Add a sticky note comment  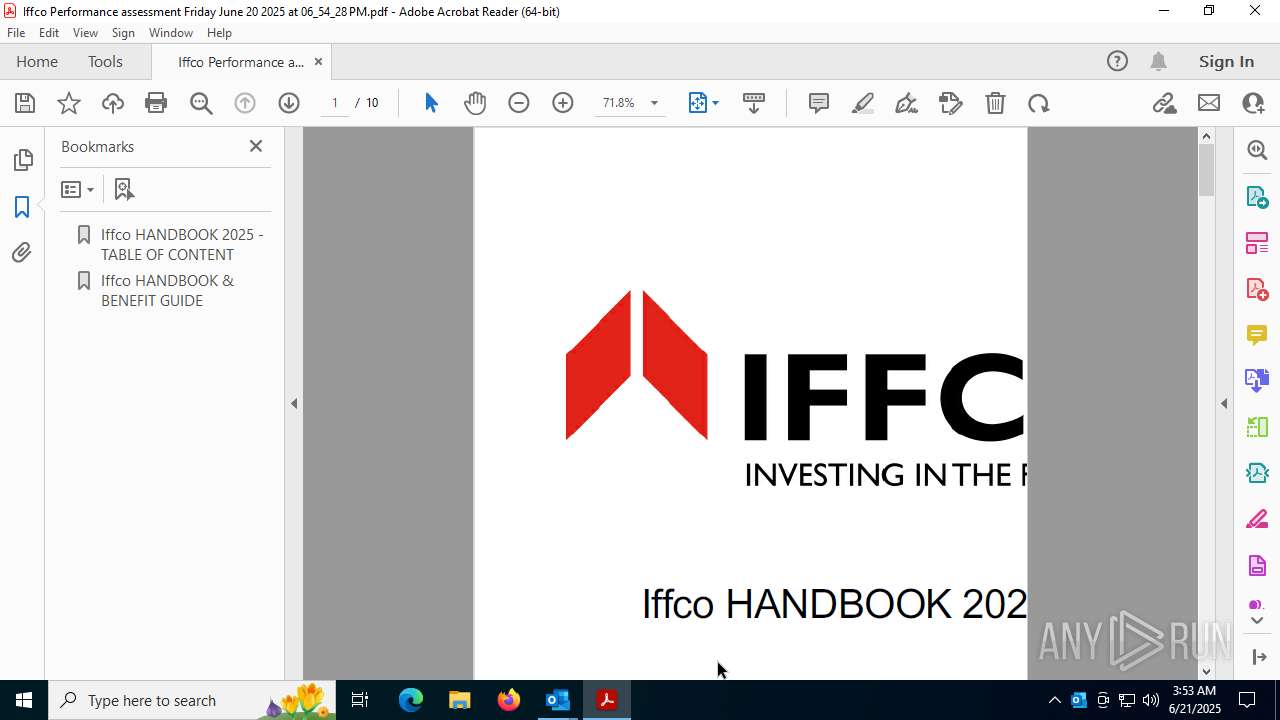coord(819,103)
